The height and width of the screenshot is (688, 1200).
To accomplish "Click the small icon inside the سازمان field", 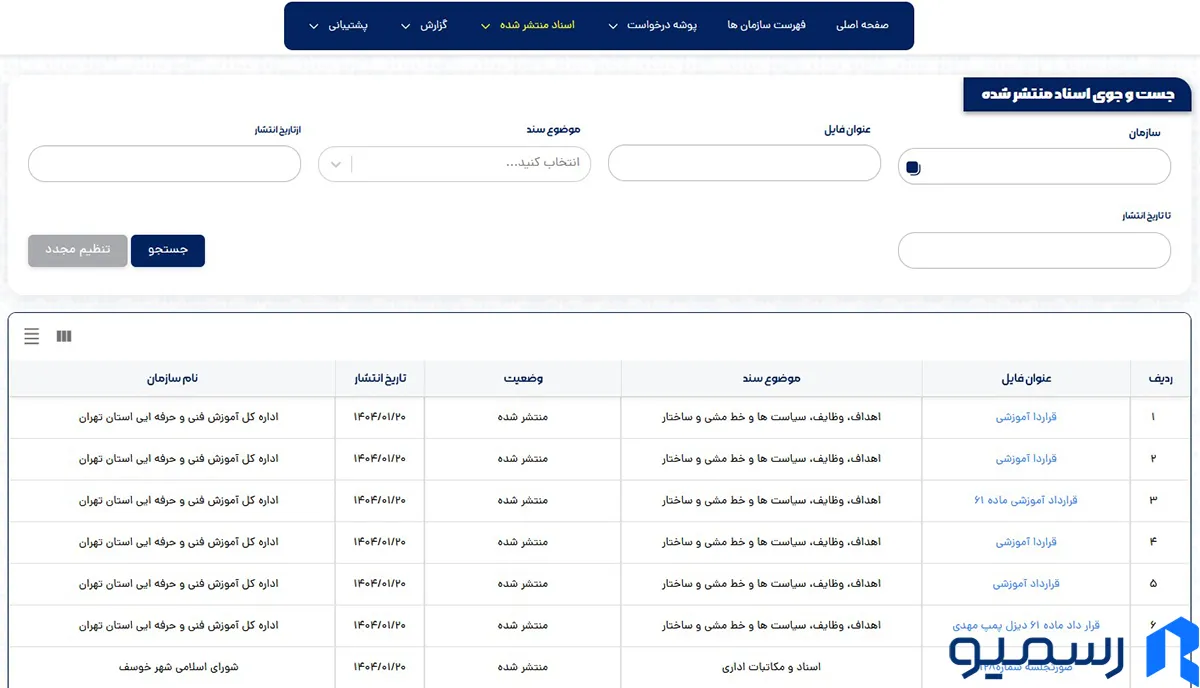I will point(913,168).
